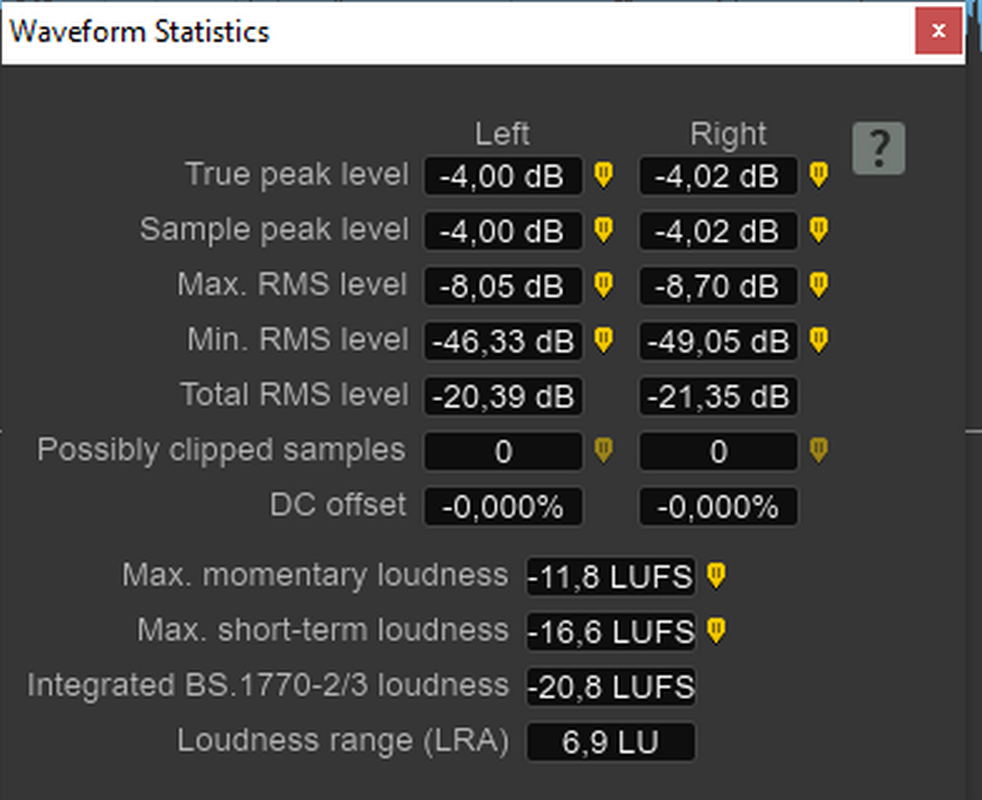Close the Waveform Statistics window
The height and width of the screenshot is (800, 982).
938,30
